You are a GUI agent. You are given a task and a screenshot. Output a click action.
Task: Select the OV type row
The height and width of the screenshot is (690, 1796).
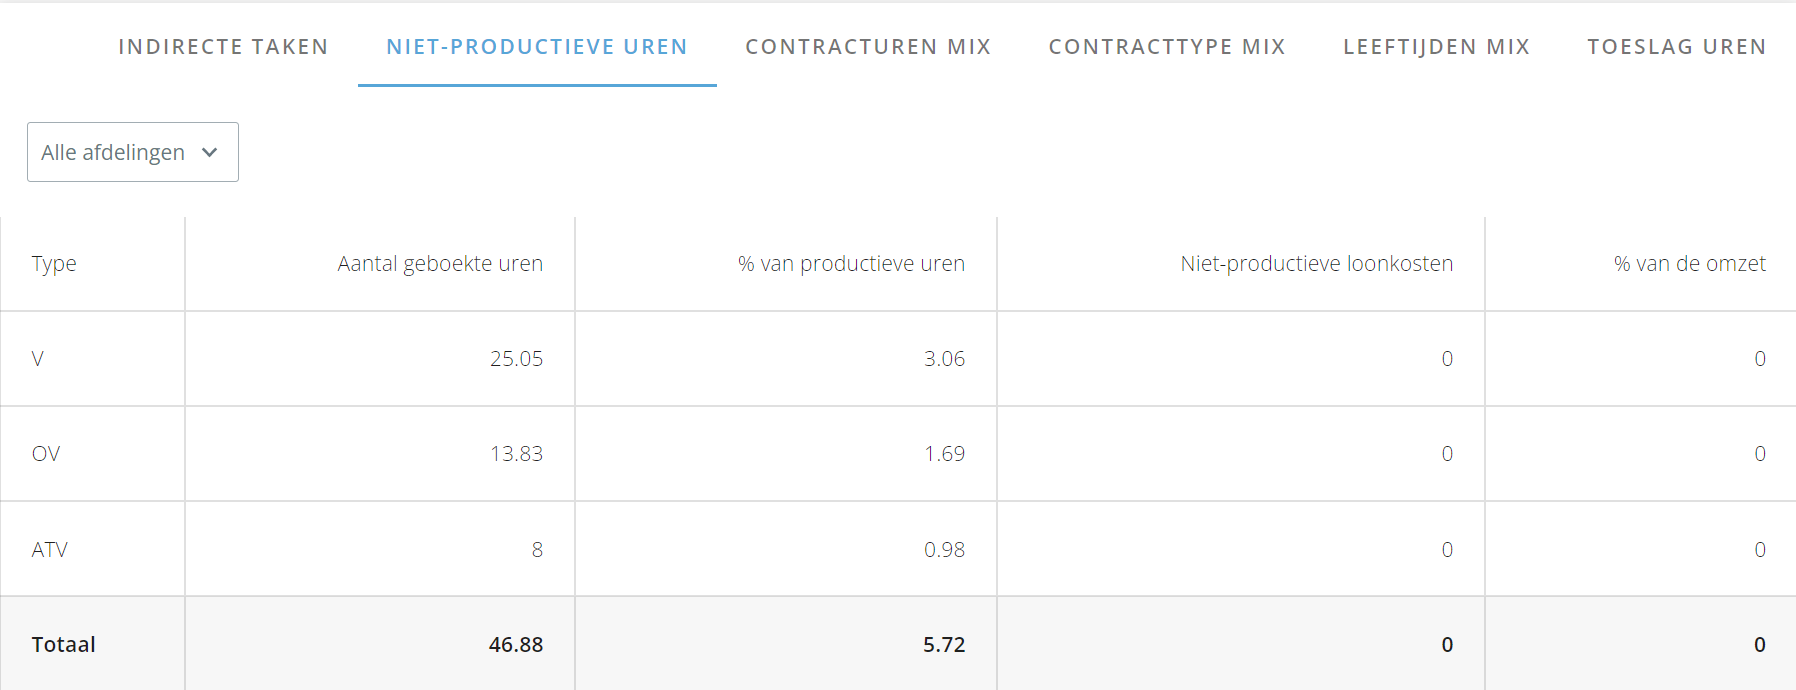[x=898, y=454]
